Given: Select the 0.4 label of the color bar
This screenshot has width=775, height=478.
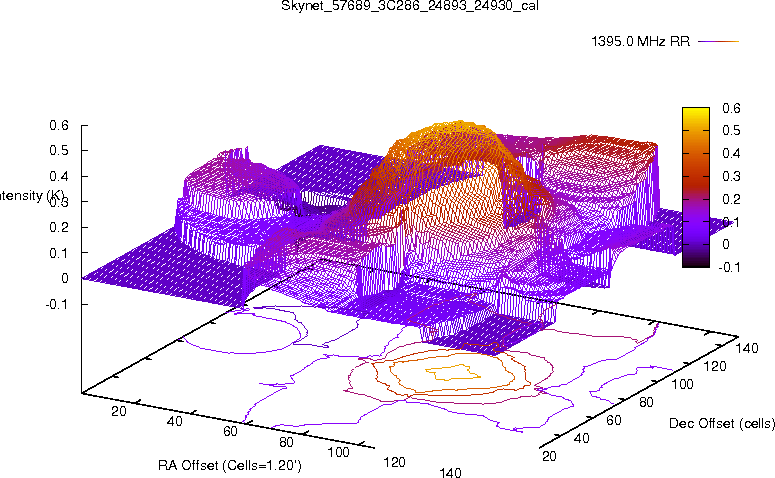Looking at the screenshot, I should click(731, 153).
